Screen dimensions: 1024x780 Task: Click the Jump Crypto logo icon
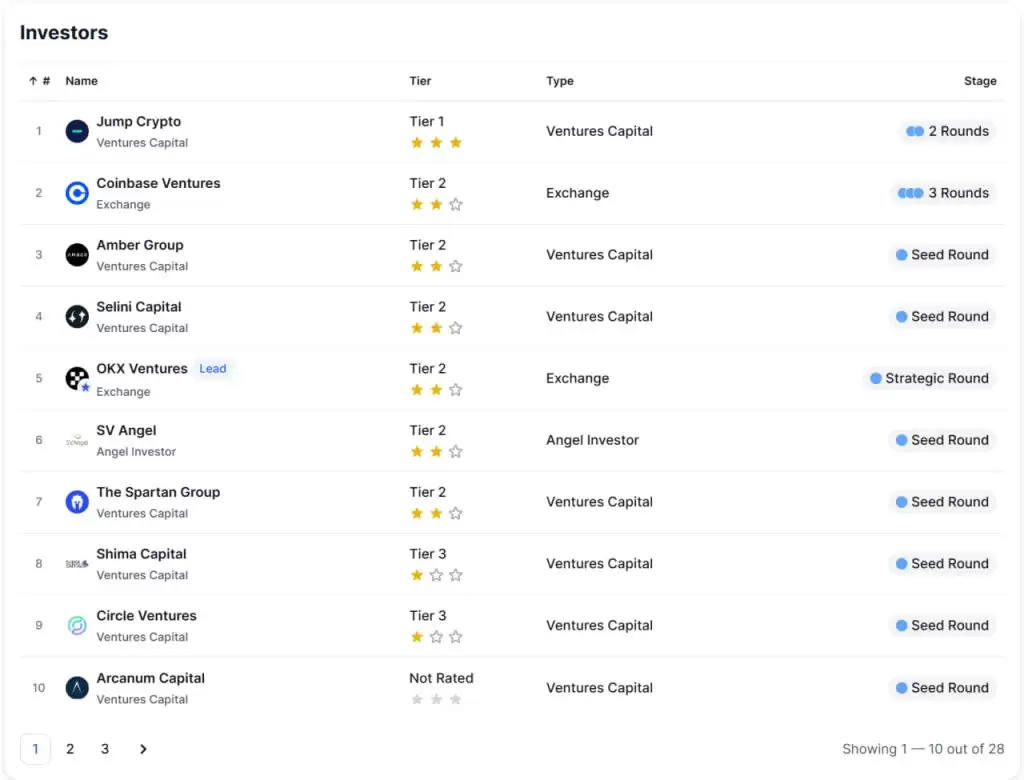(x=77, y=131)
